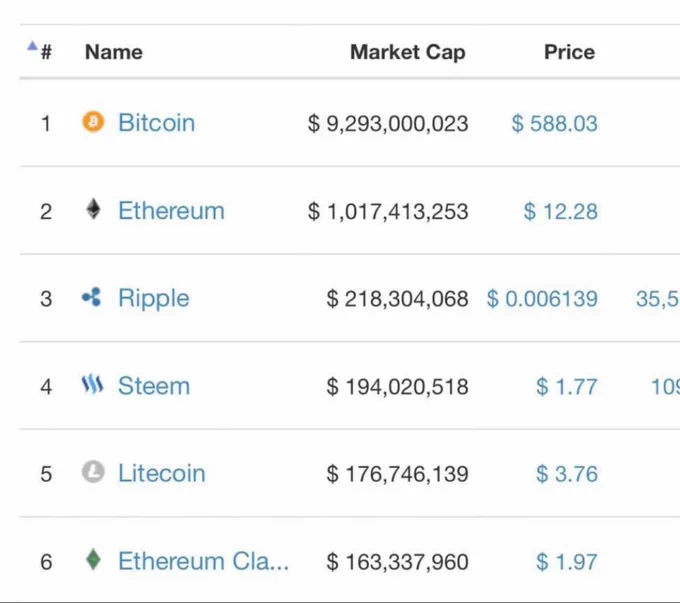Open the Ethereum Cla... coin link
680x603 pixels.
(203, 561)
